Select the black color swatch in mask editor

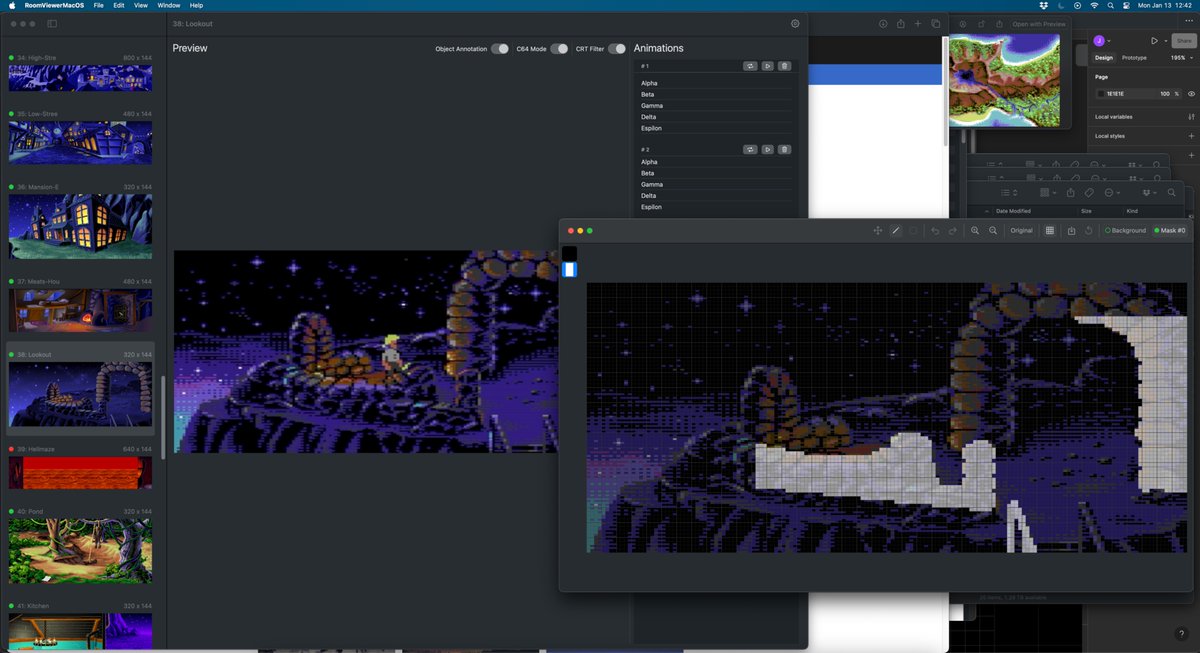[569, 254]
